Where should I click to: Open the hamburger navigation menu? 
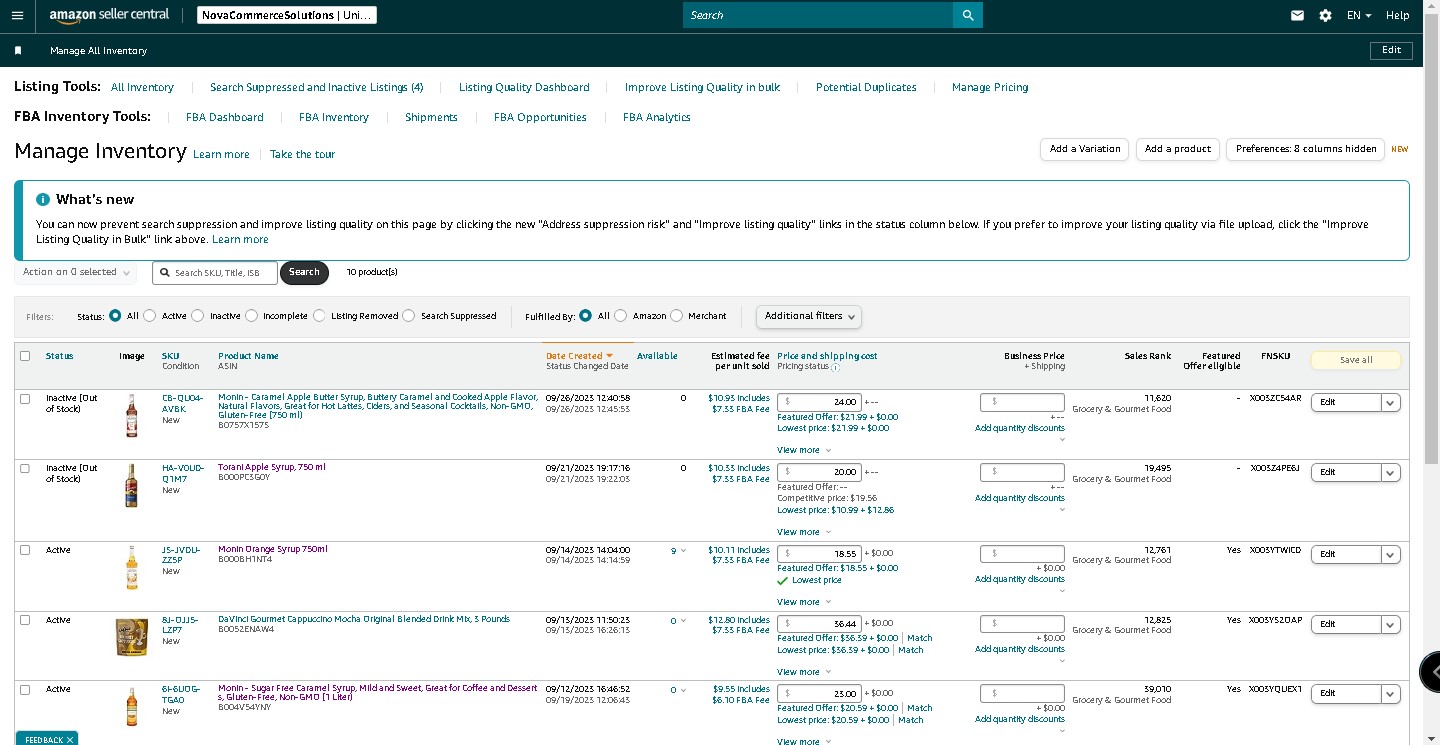(16, 15)
